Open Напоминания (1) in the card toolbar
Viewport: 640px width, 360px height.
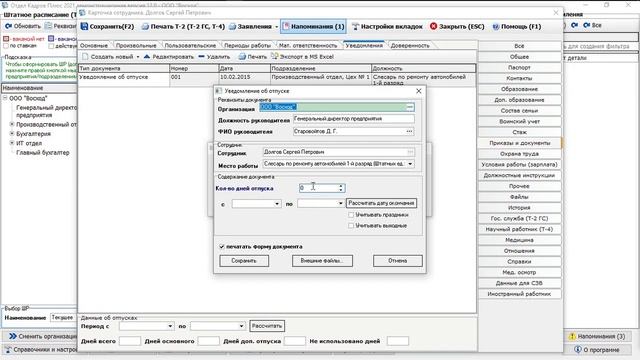coord(313,27)
